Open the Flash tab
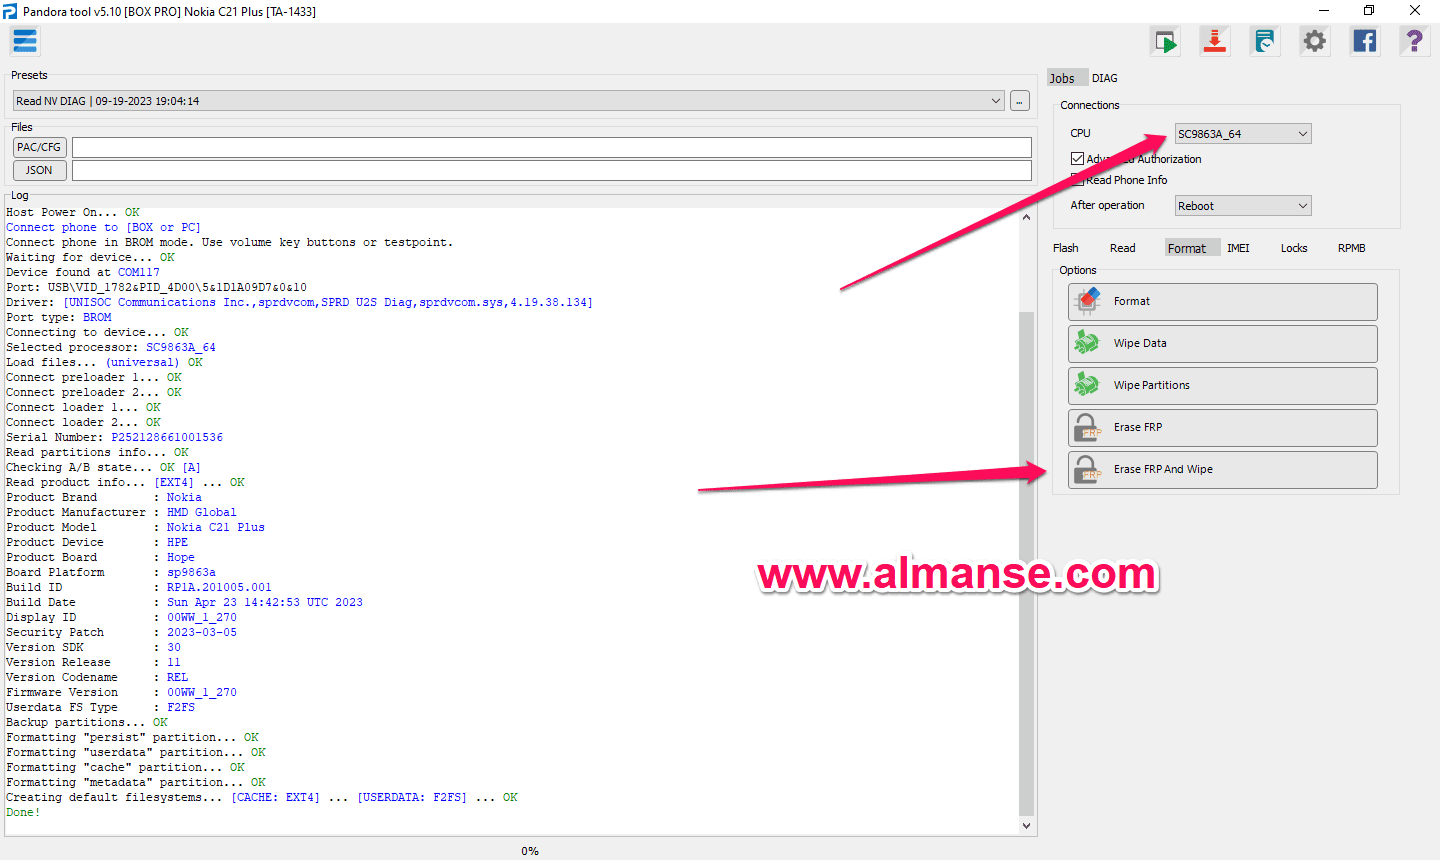The image size is (1440, 860). pos(1066,248)
